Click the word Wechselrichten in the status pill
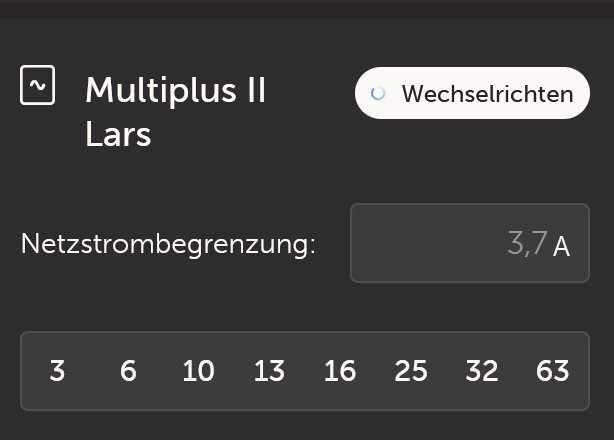Image resolution: width=614 pixels, height=440 pixels. coord(487,94)
